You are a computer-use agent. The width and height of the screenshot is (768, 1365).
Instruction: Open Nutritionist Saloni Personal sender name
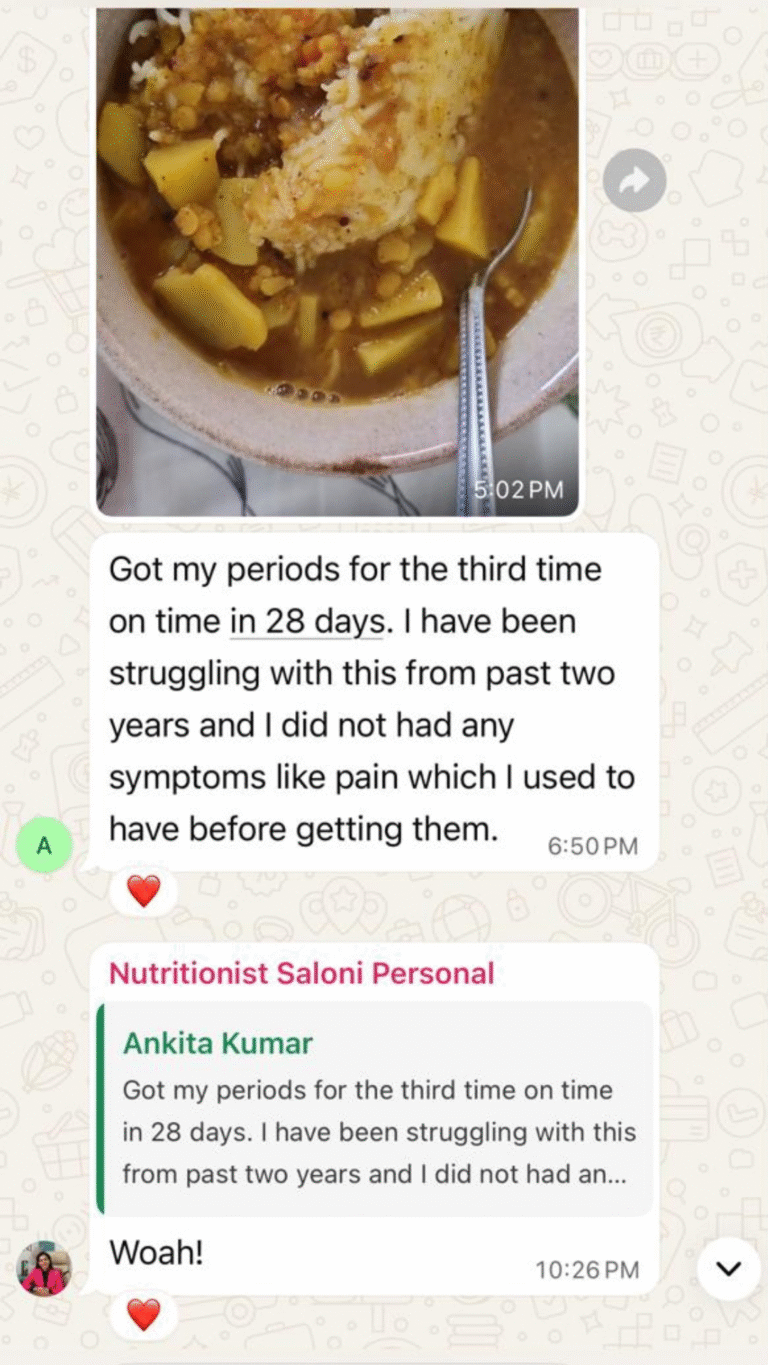302,973
